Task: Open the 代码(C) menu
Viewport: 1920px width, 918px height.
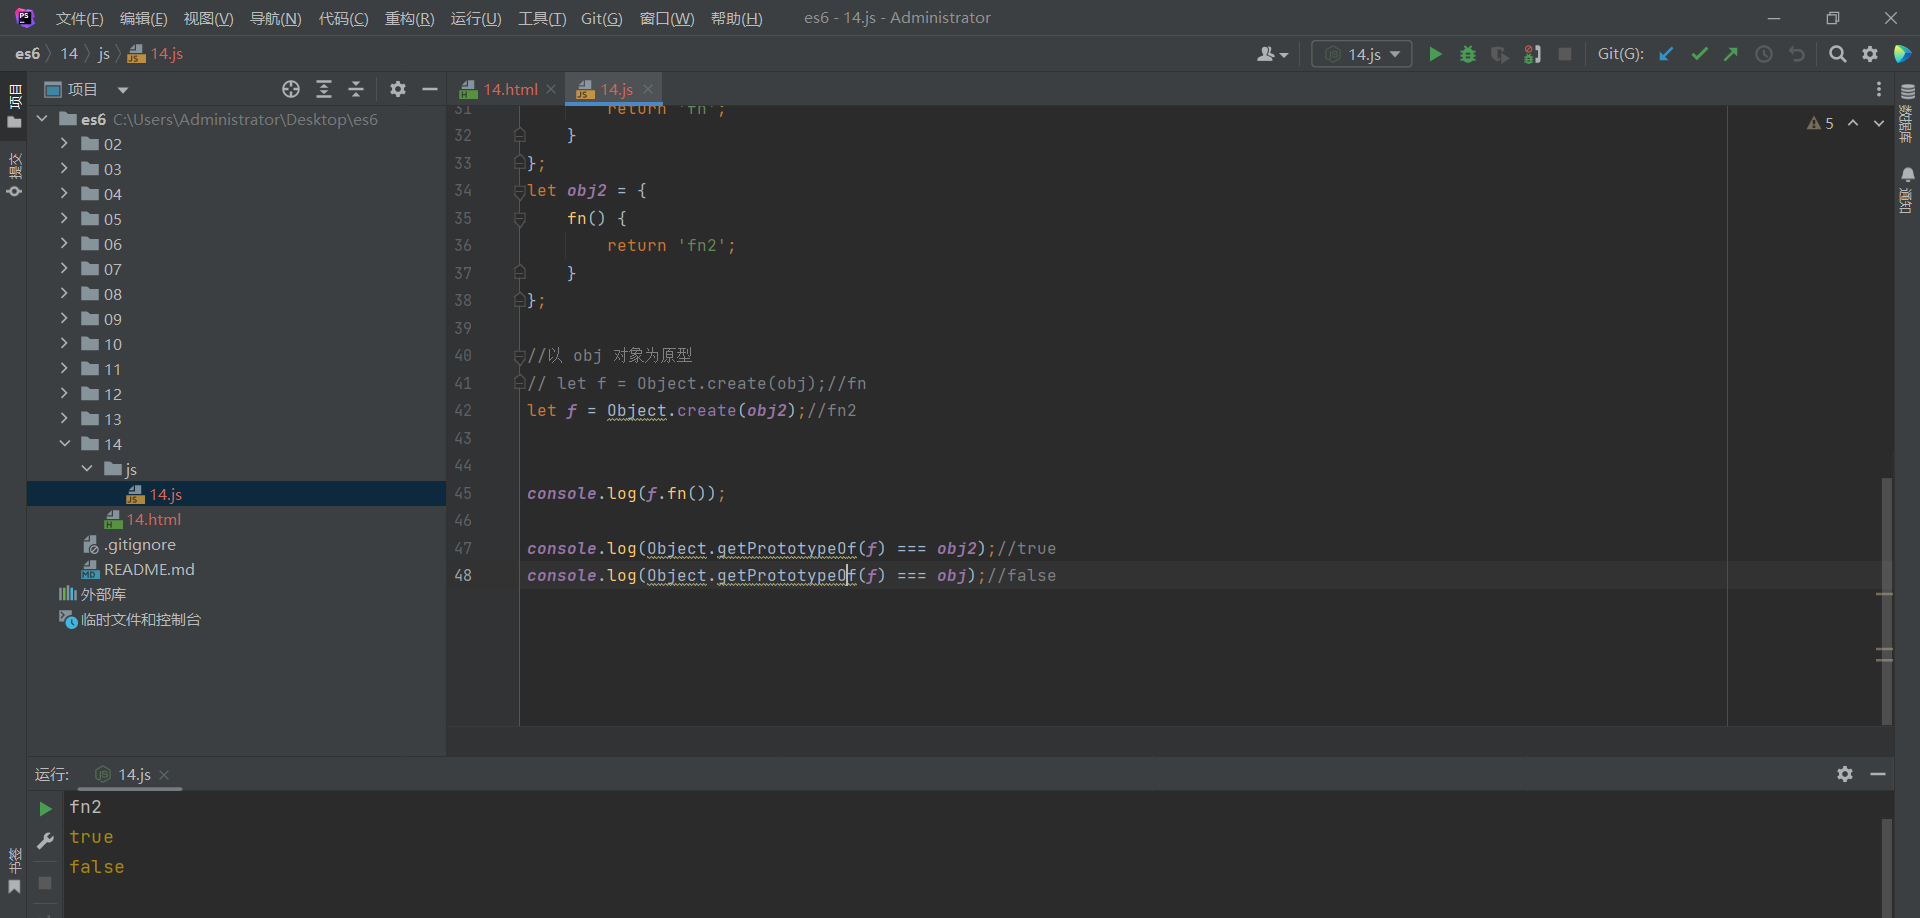Action: tap(343, 18)
